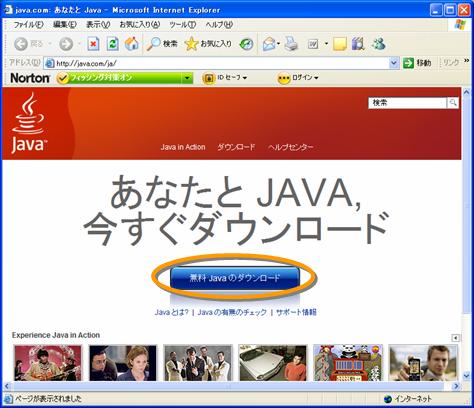The image size is (474, 408).
Task: Open the Messenger people icon
Action: (x=379, y=44)
